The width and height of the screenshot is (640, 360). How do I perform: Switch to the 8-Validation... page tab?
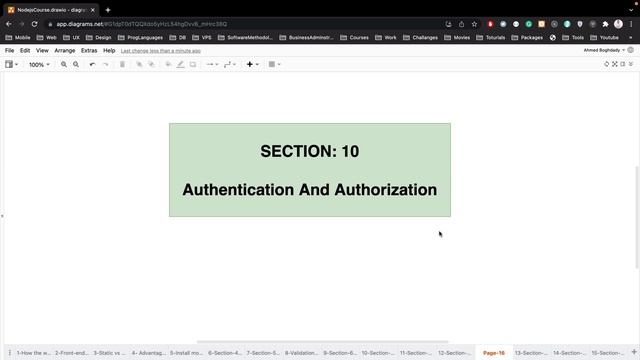pos(301,353)
